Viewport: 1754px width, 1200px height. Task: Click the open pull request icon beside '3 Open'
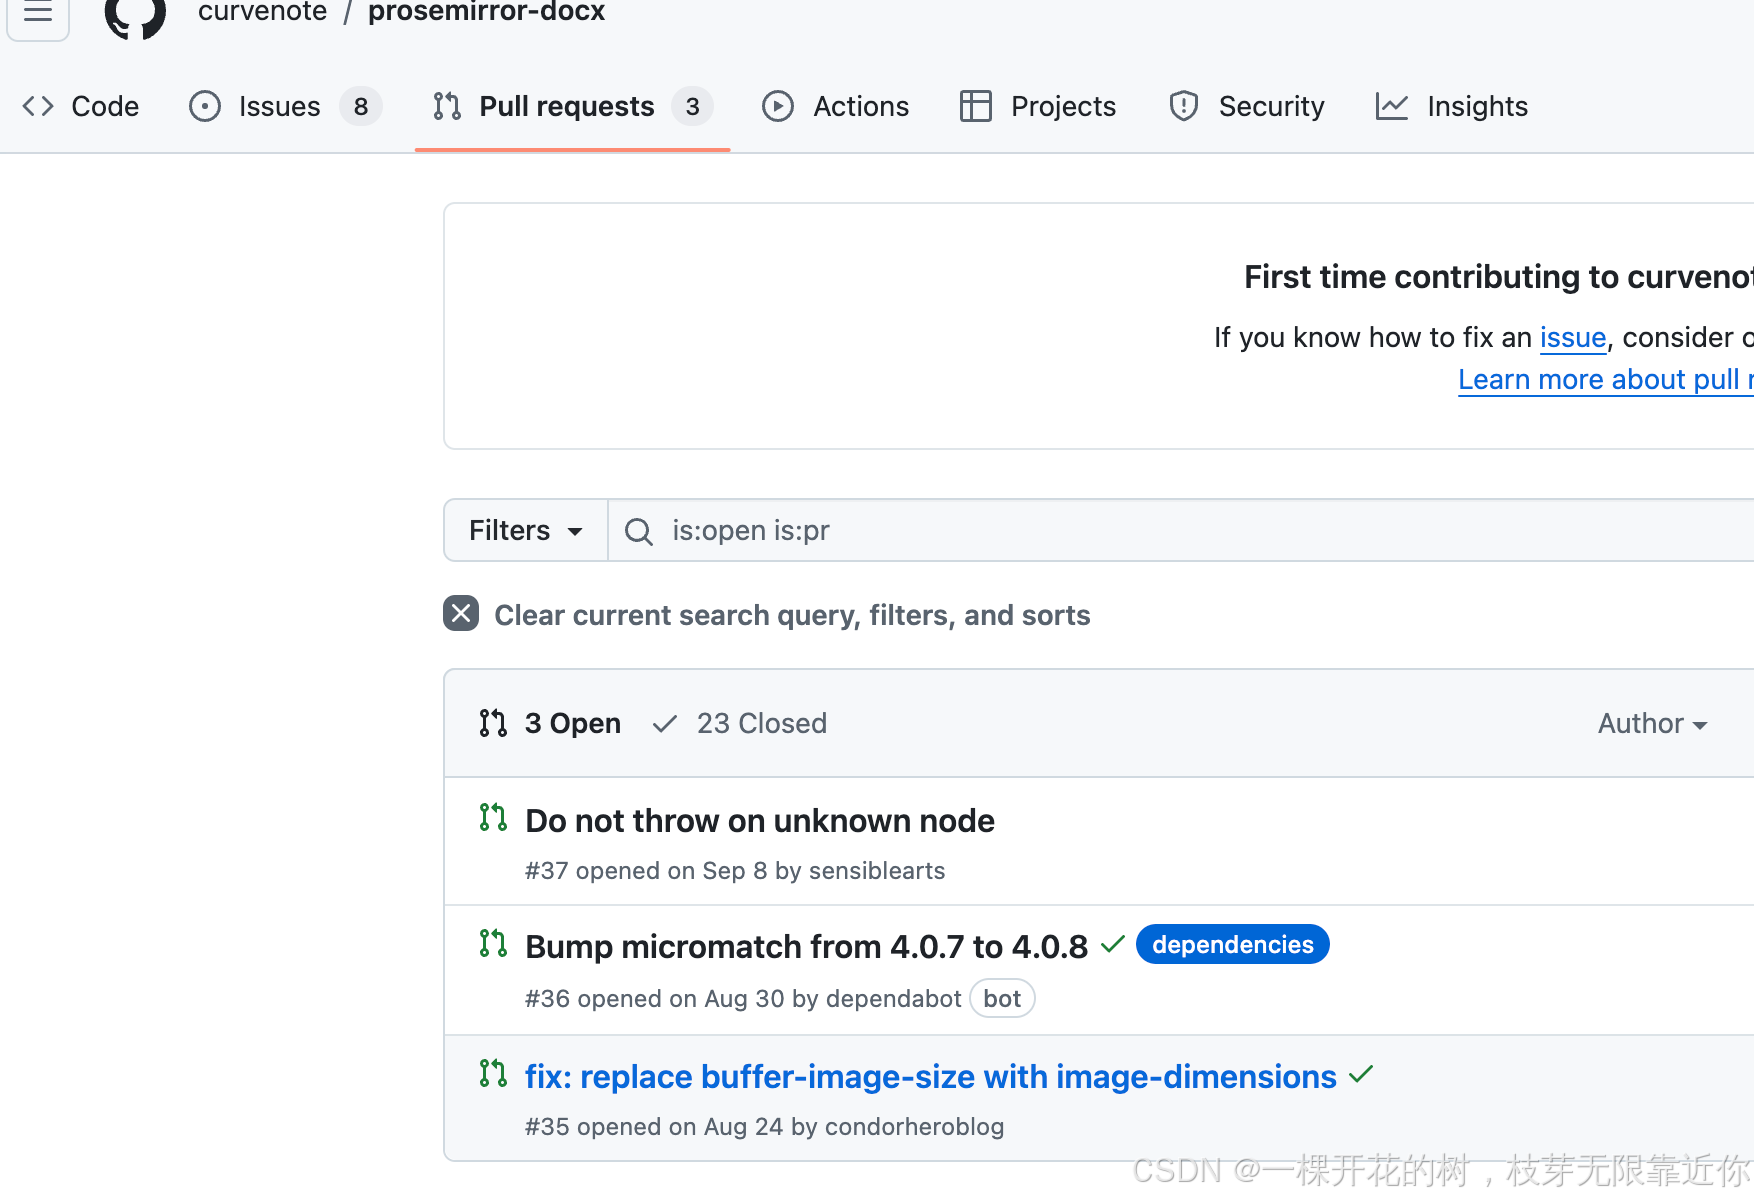[x=493, y=723]
